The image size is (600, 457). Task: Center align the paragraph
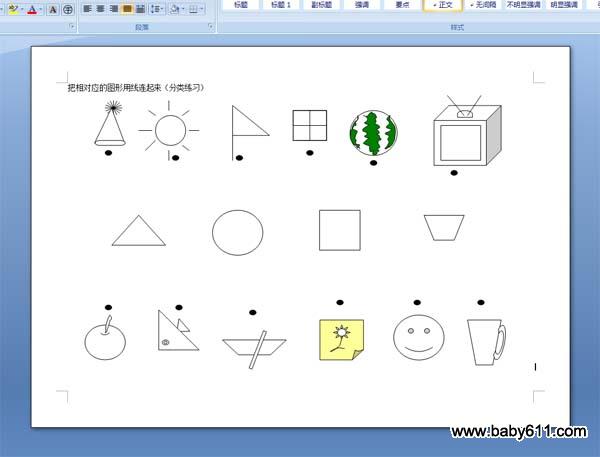[x=100, y=9]
